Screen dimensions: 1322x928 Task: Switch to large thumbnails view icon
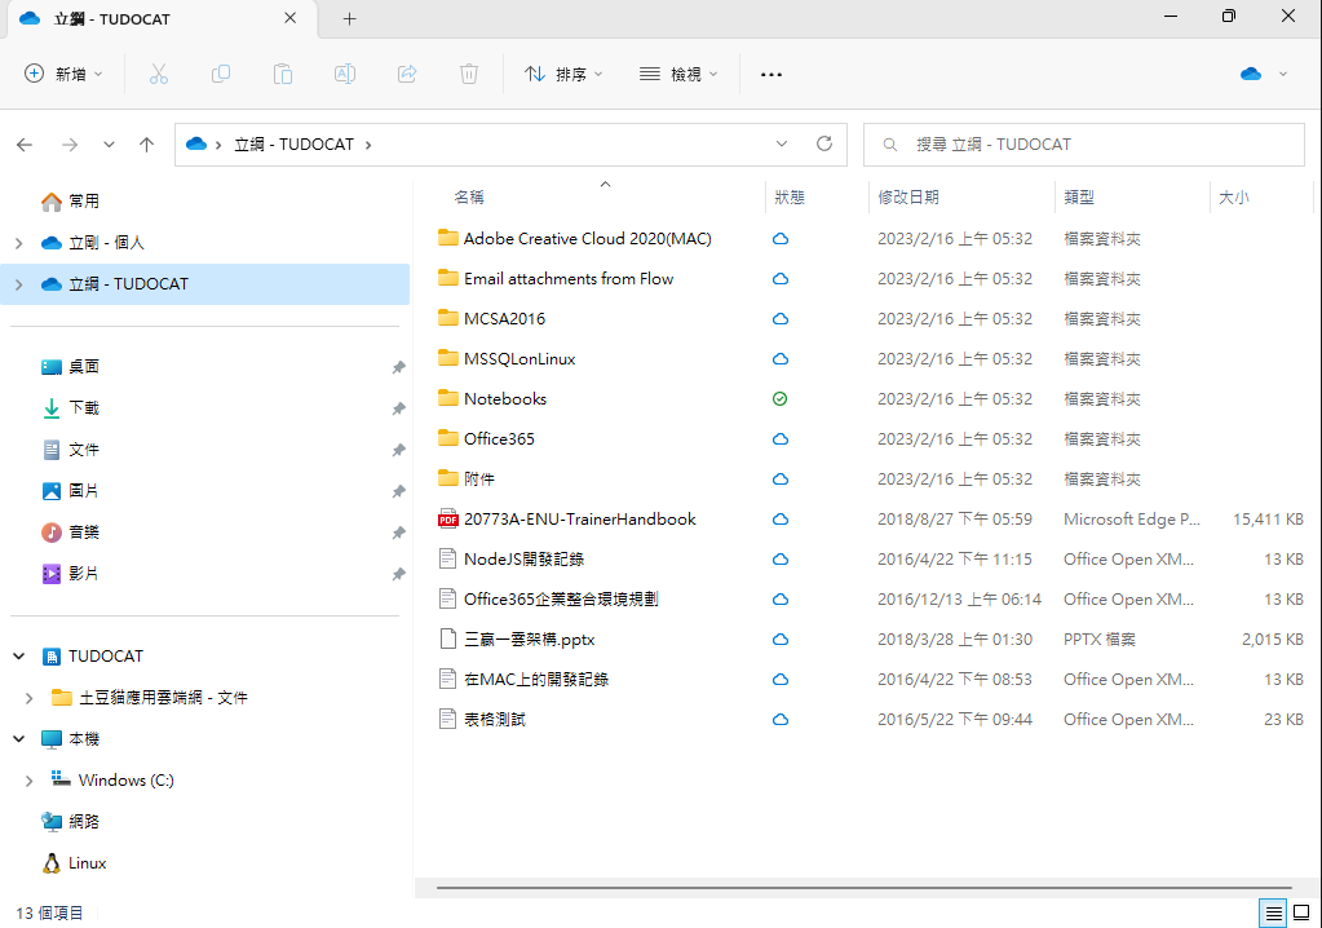pos(1301,912)
